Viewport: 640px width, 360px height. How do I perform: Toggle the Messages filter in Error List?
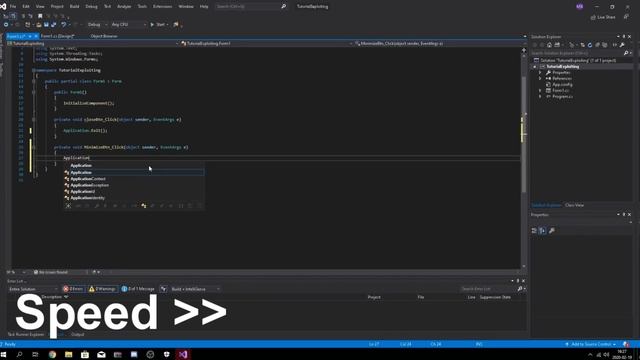click(x=138, y=289)
